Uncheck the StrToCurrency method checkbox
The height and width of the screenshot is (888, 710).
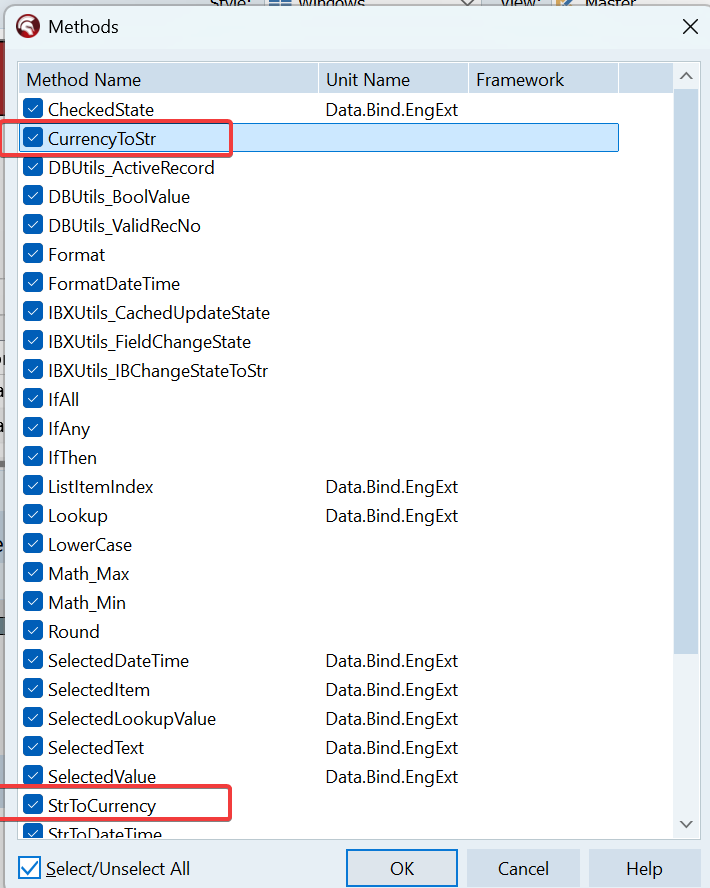coord(33,805)
